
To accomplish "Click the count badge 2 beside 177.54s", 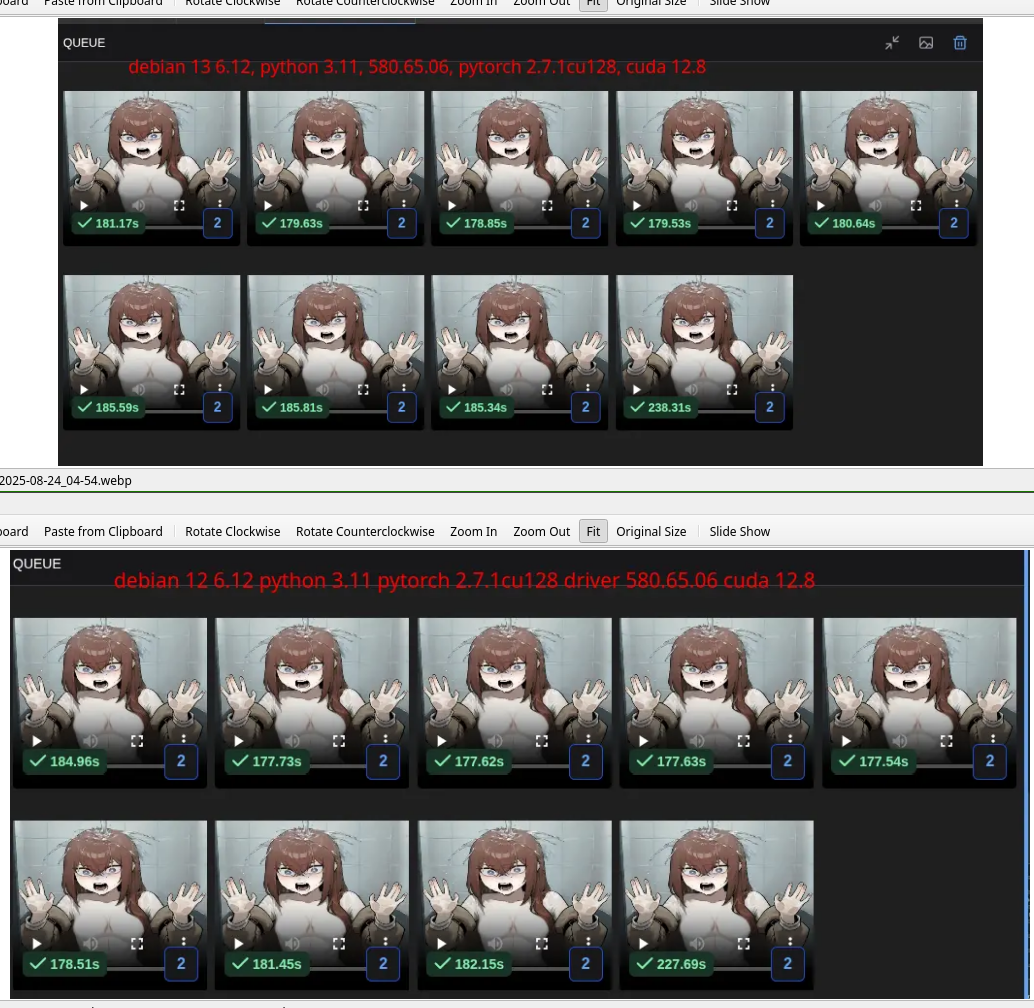I will 990,761.
